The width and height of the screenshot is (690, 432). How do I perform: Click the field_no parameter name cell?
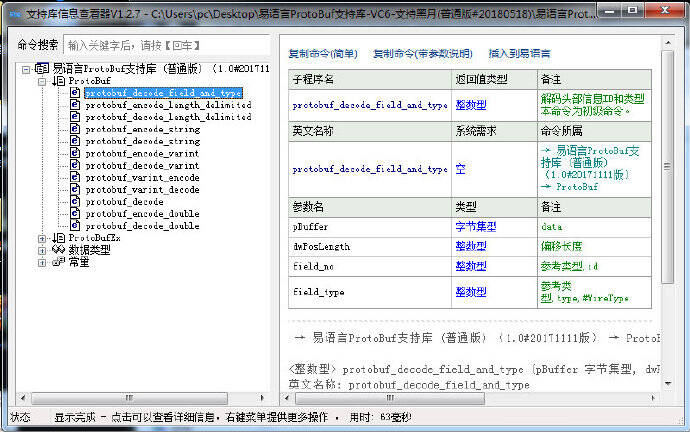click(x=370, y=266)
